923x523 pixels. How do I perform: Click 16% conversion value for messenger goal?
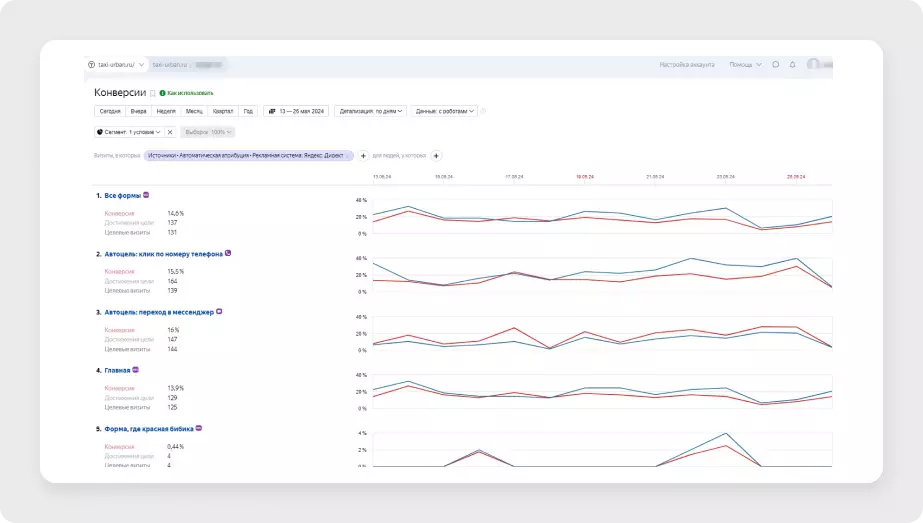pyautogui.click(x=173, y=330)
